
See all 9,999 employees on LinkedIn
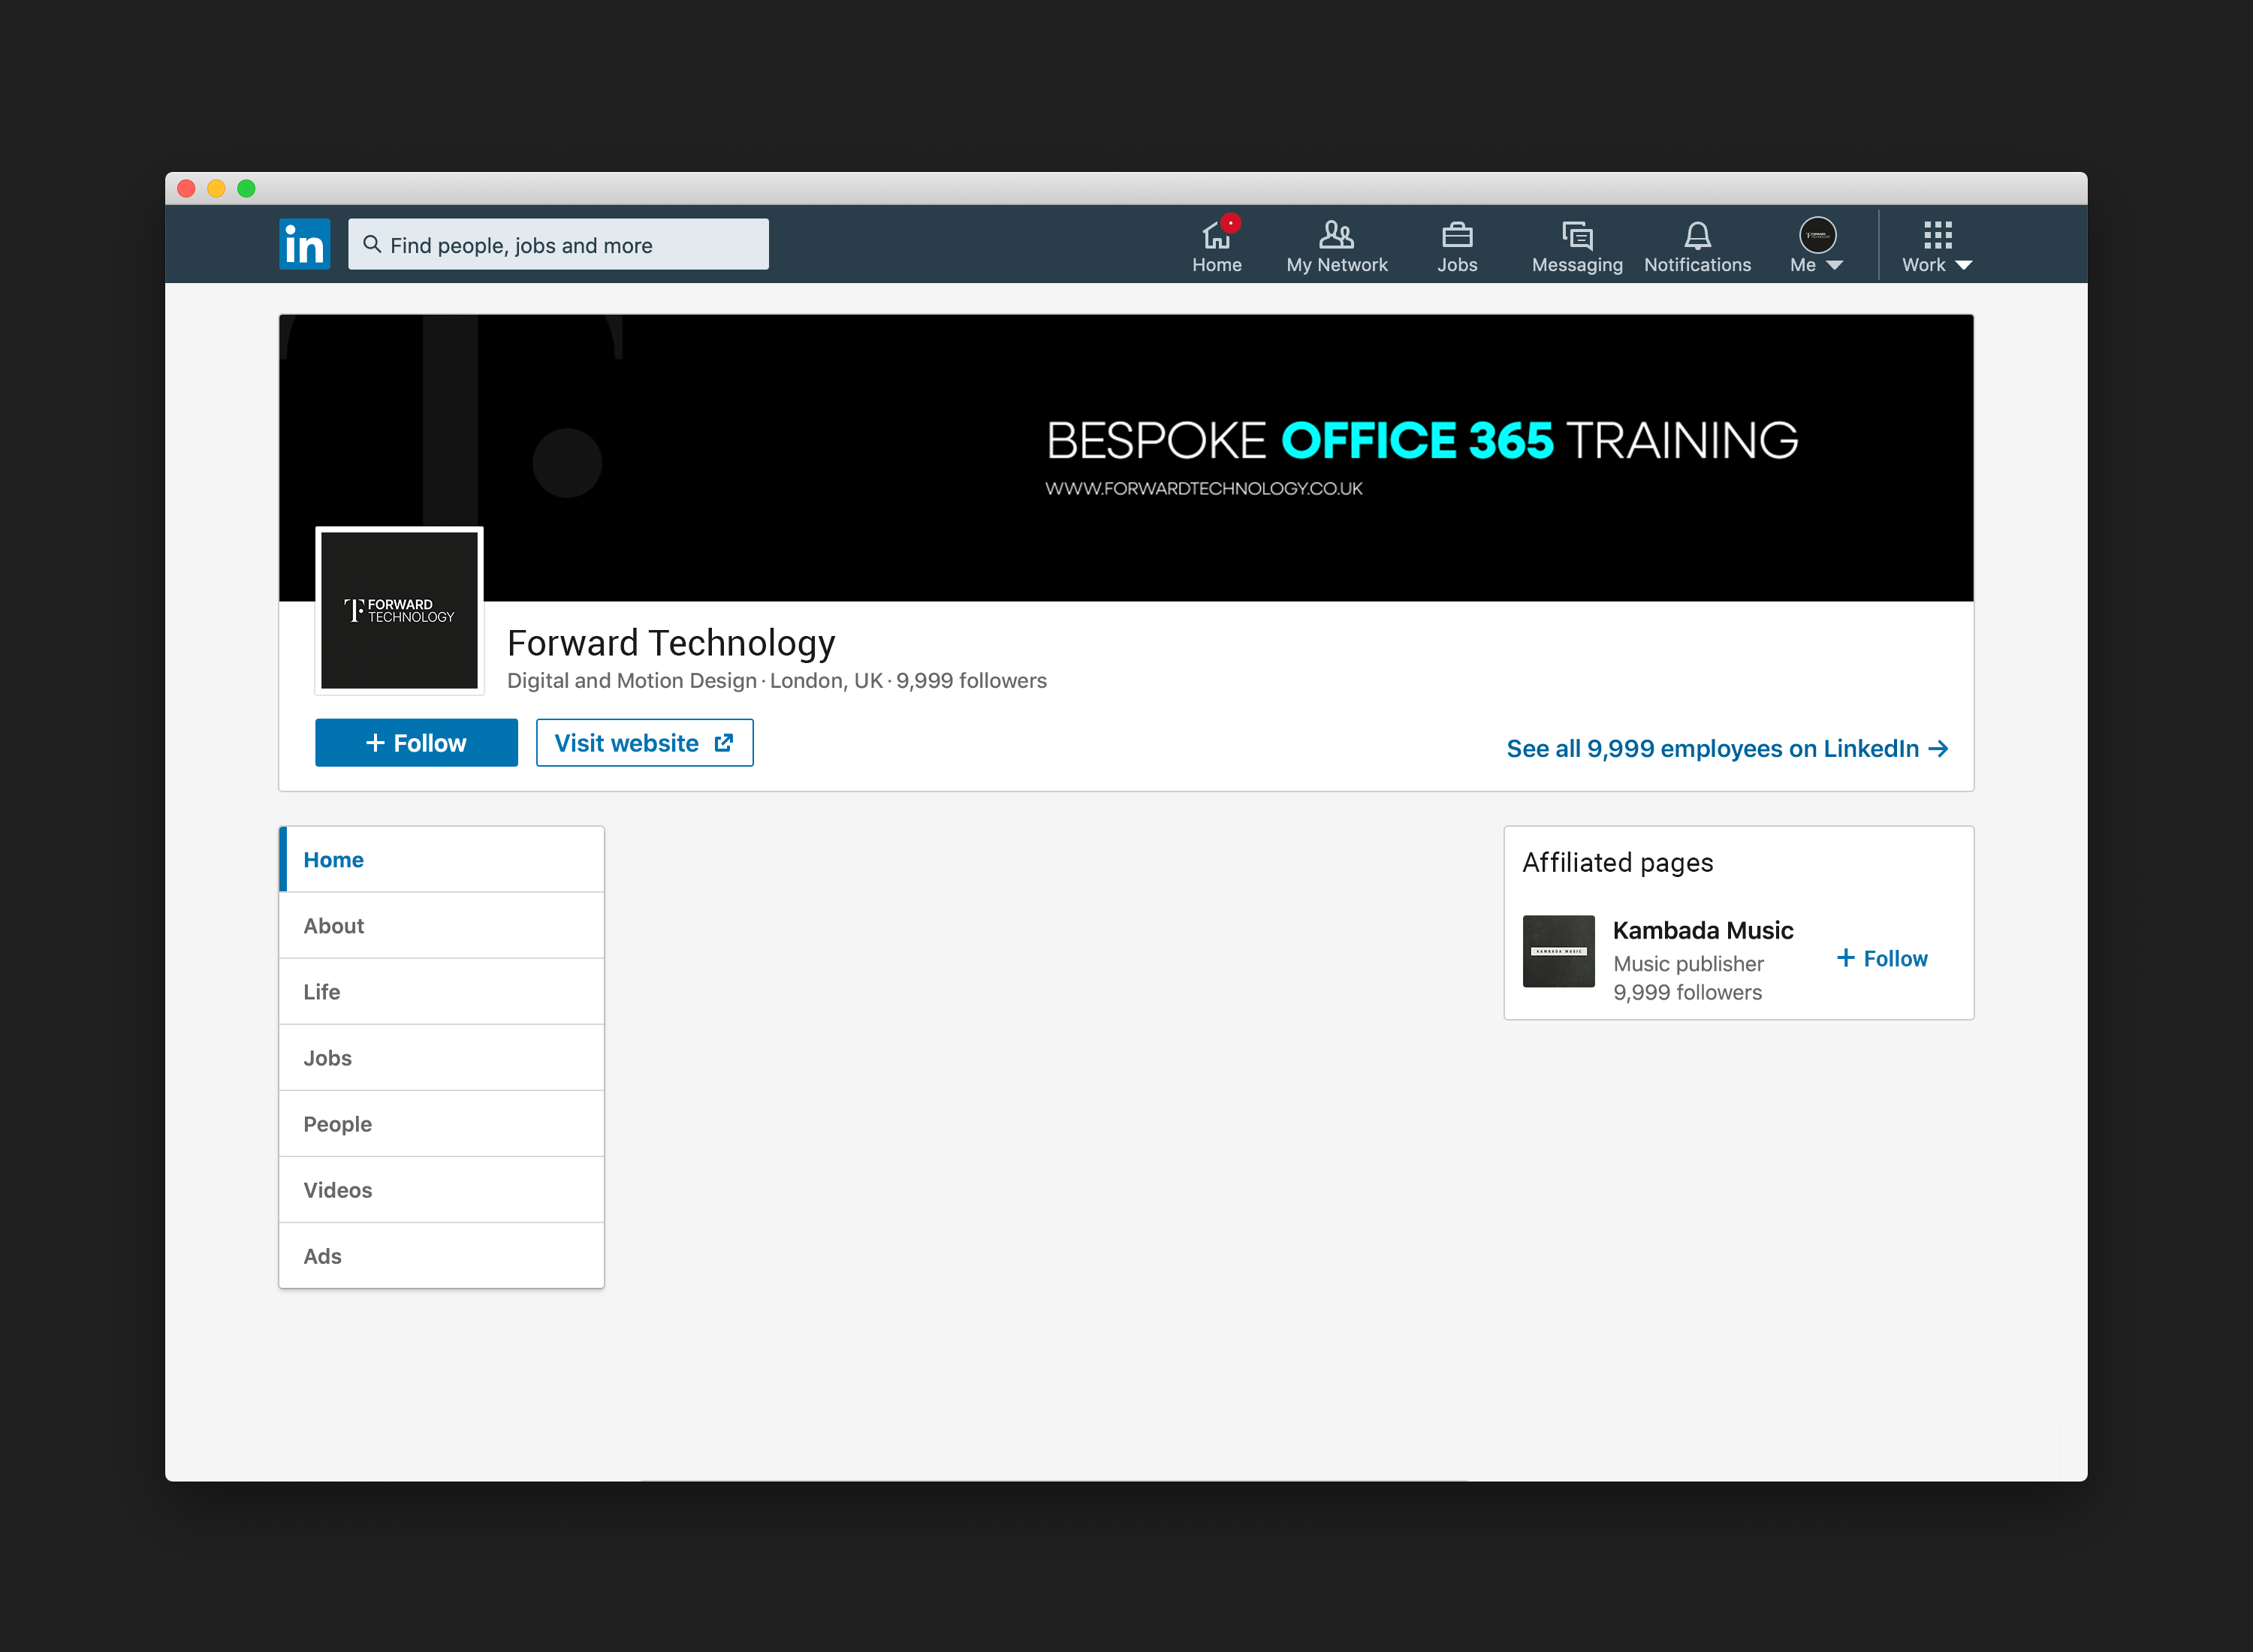1726,749
